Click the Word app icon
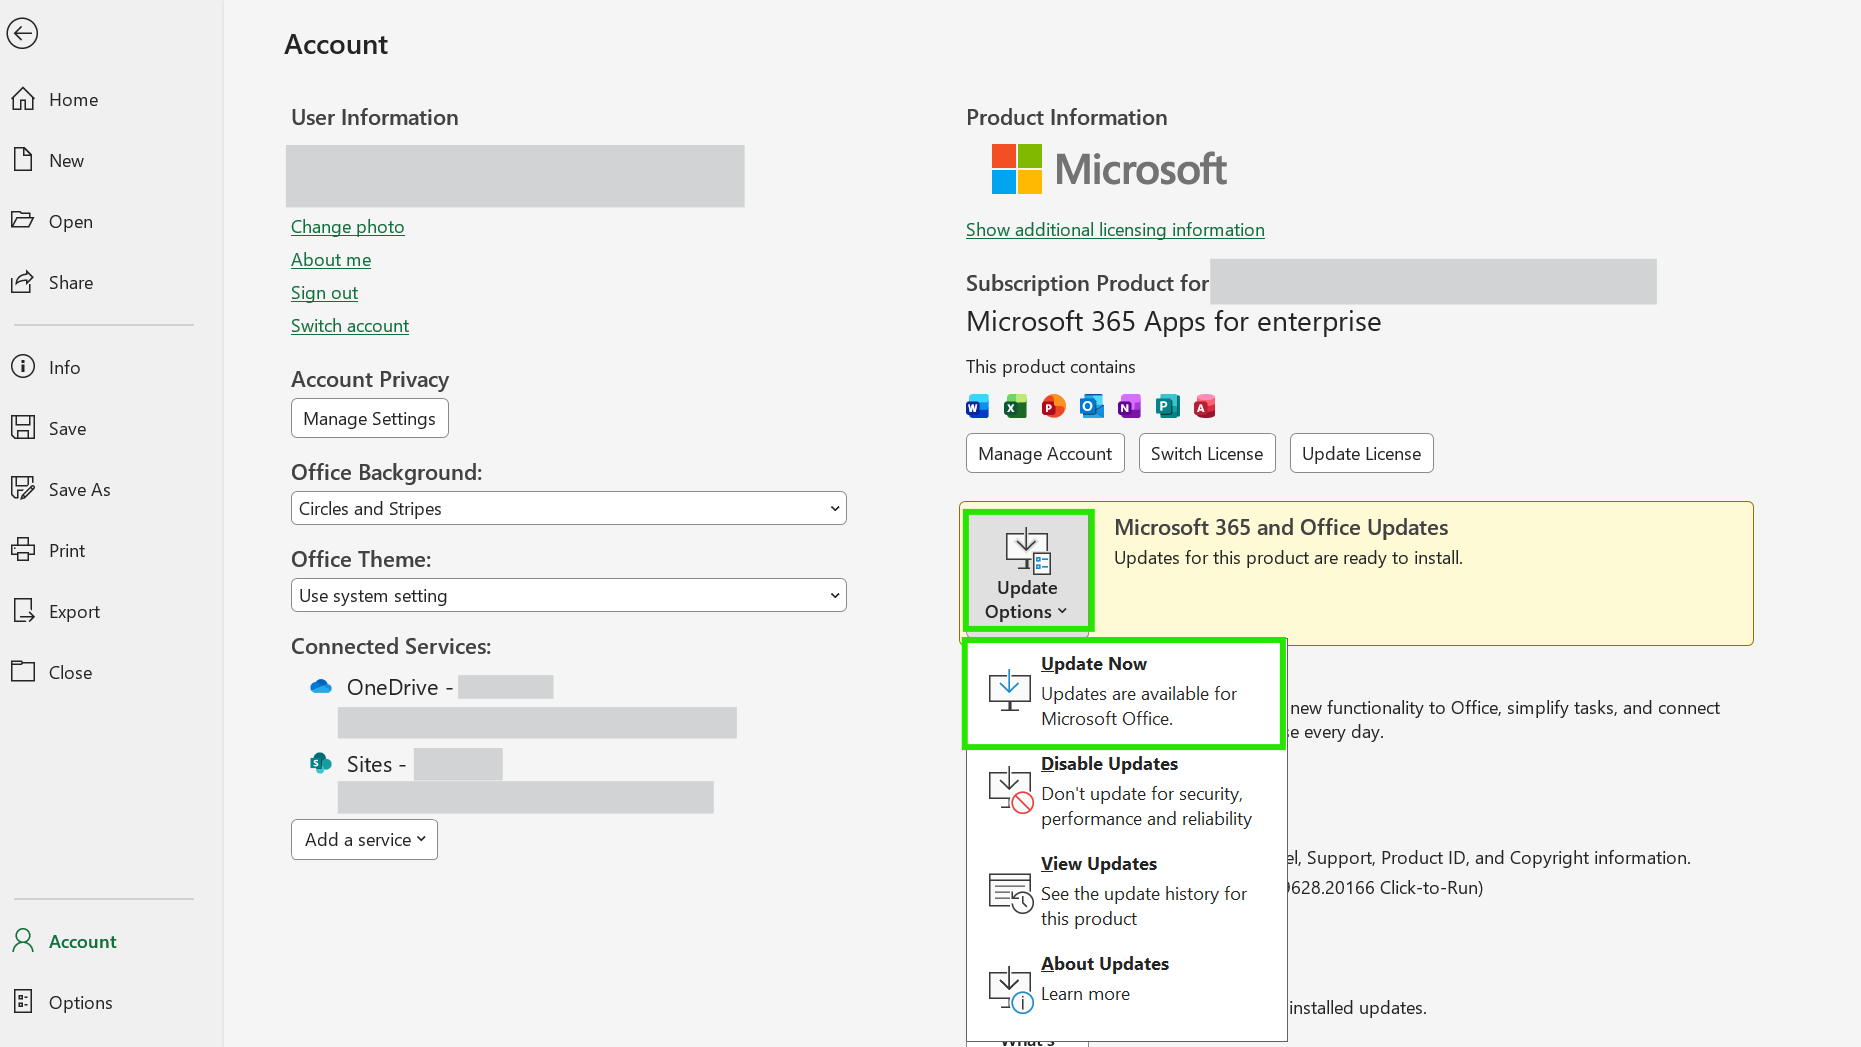The image size is (1861, 1047). (977, 406)
